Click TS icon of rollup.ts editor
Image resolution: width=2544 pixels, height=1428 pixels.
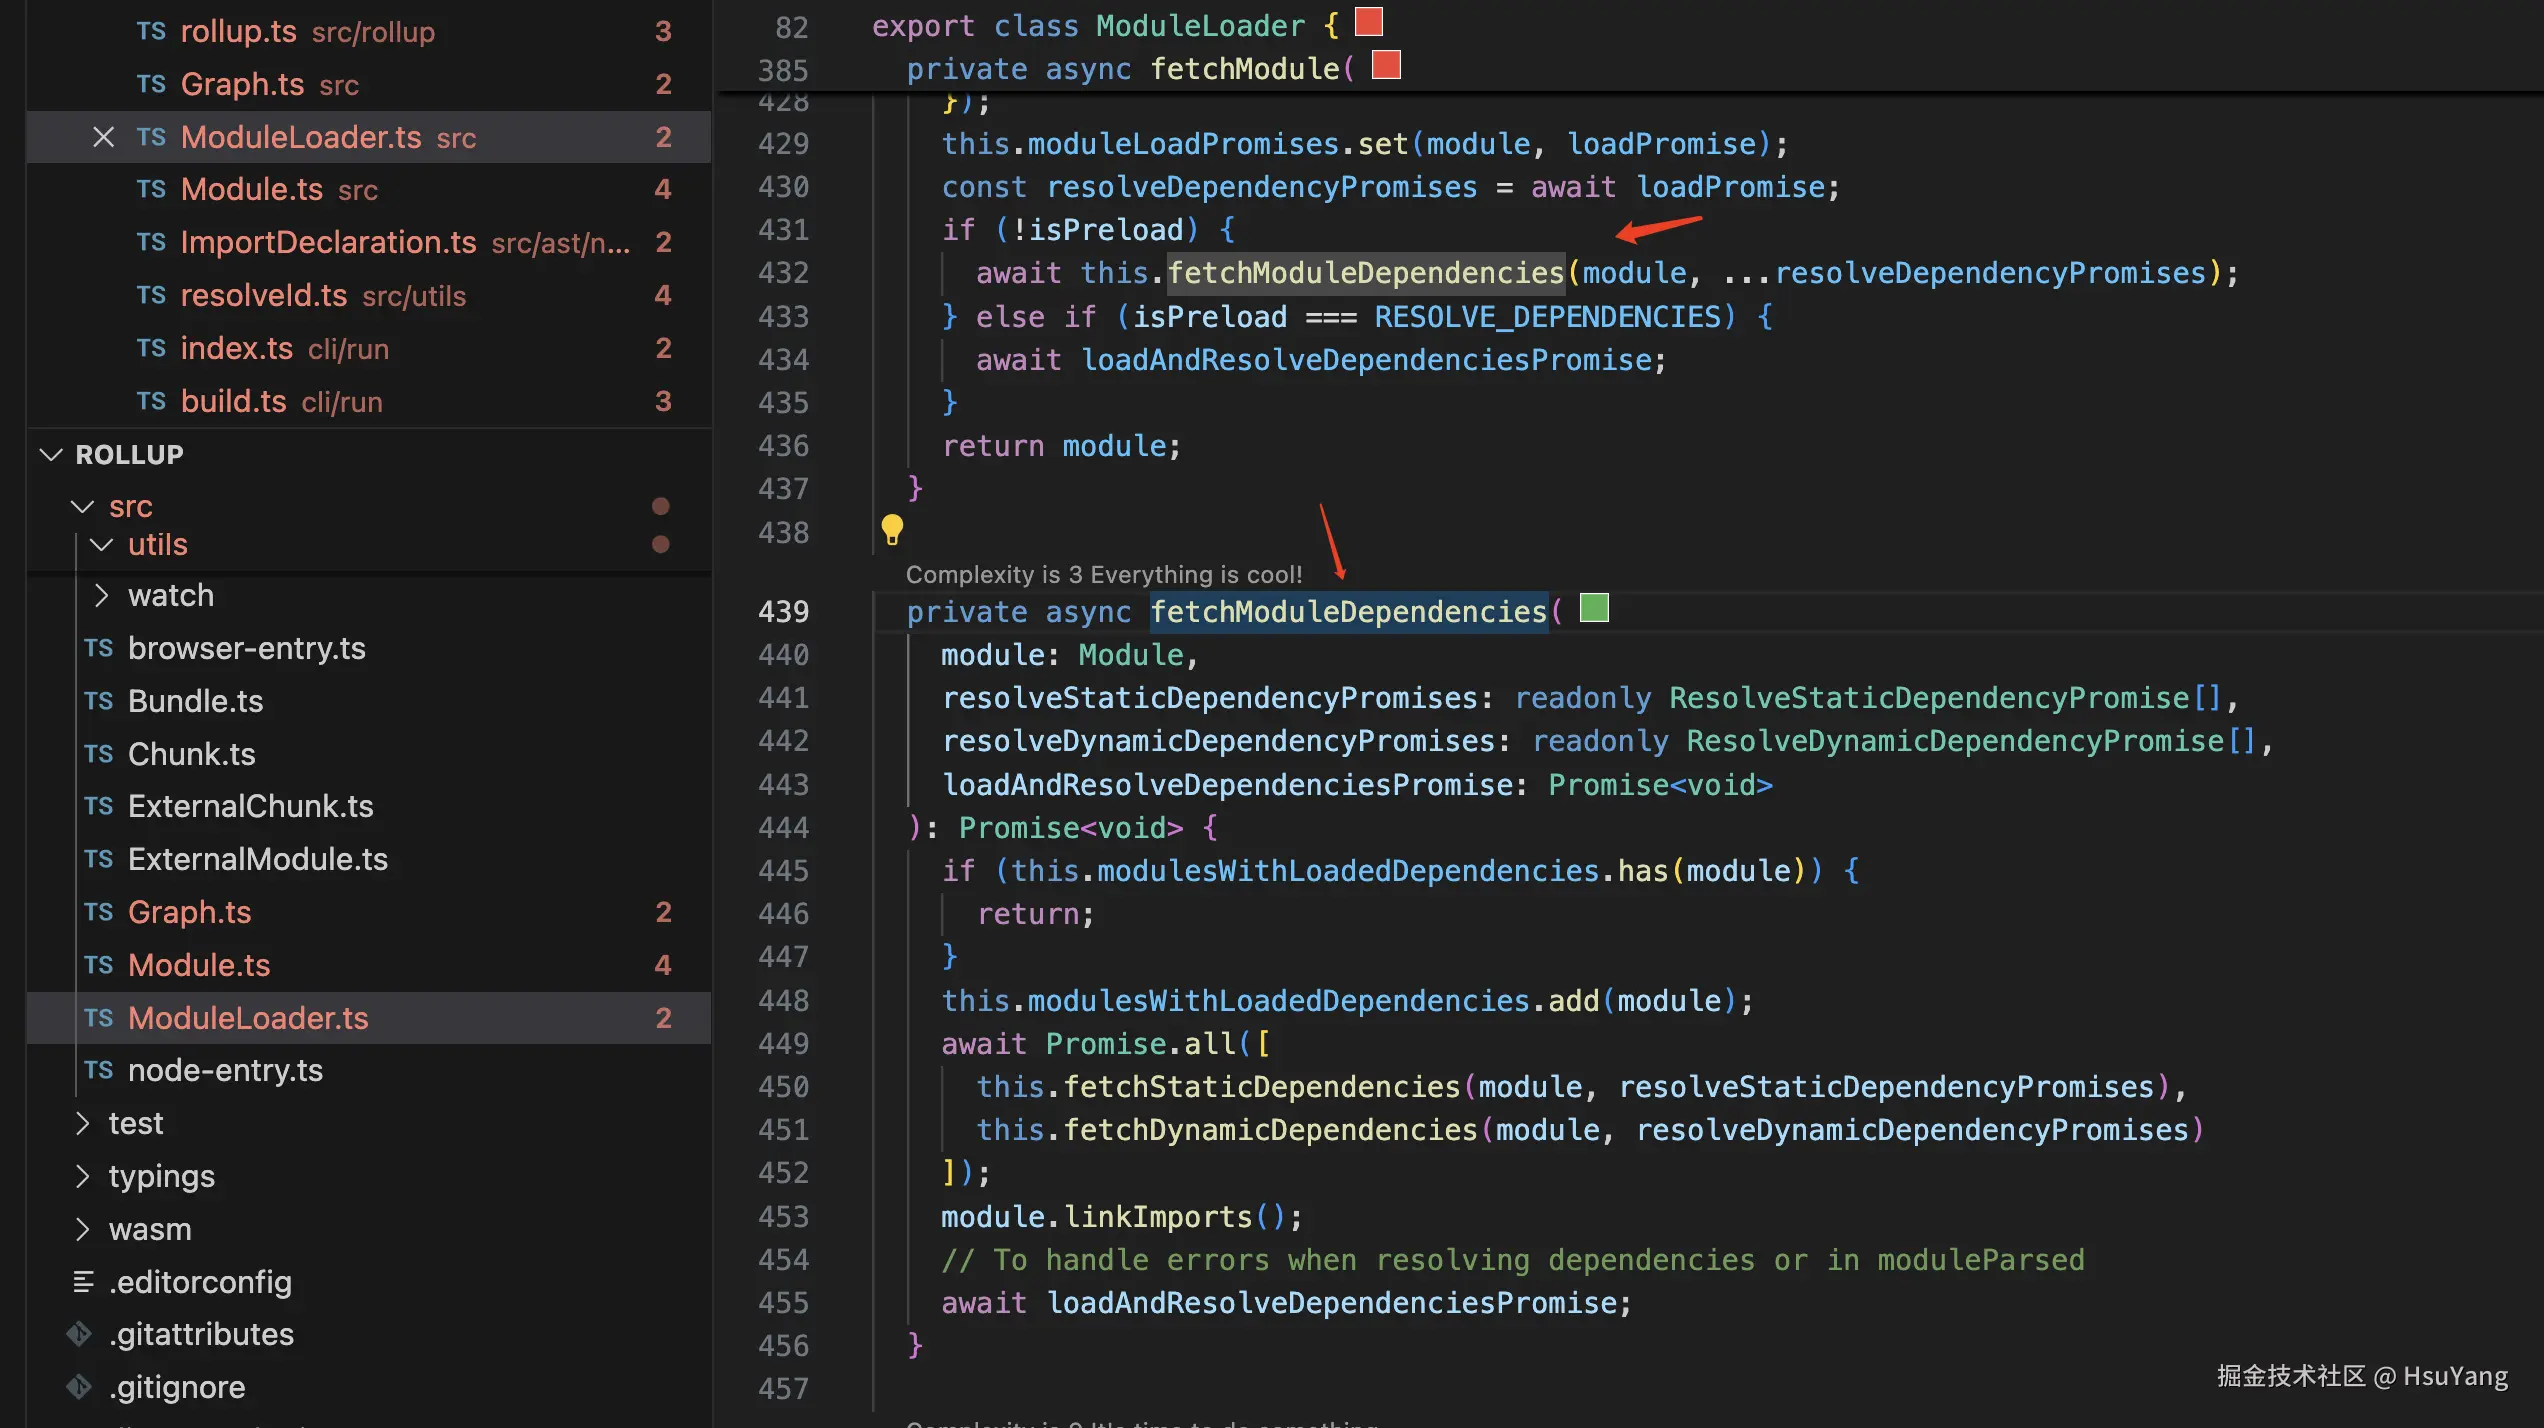click(x=151, y=31)
